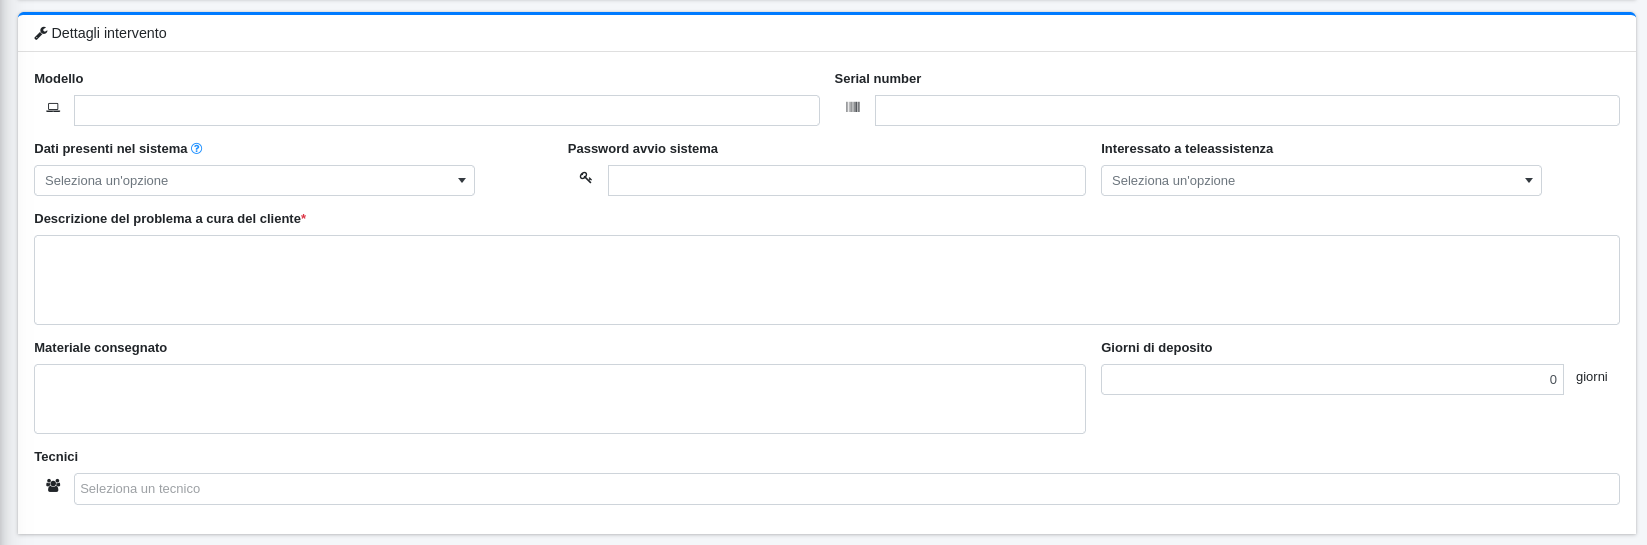
Task: Click the wrench icon beside Dettagli intervento
Action: coord(41,33)
